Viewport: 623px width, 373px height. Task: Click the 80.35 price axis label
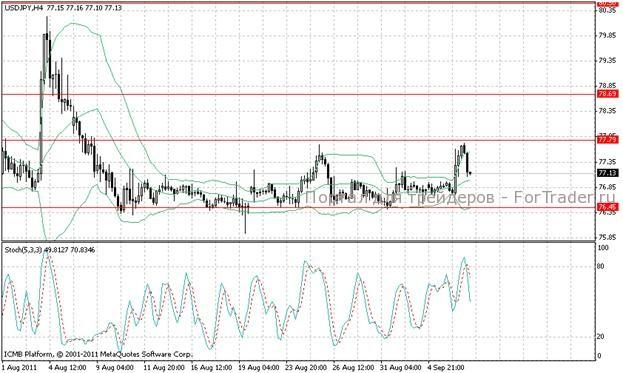[607, 11]
